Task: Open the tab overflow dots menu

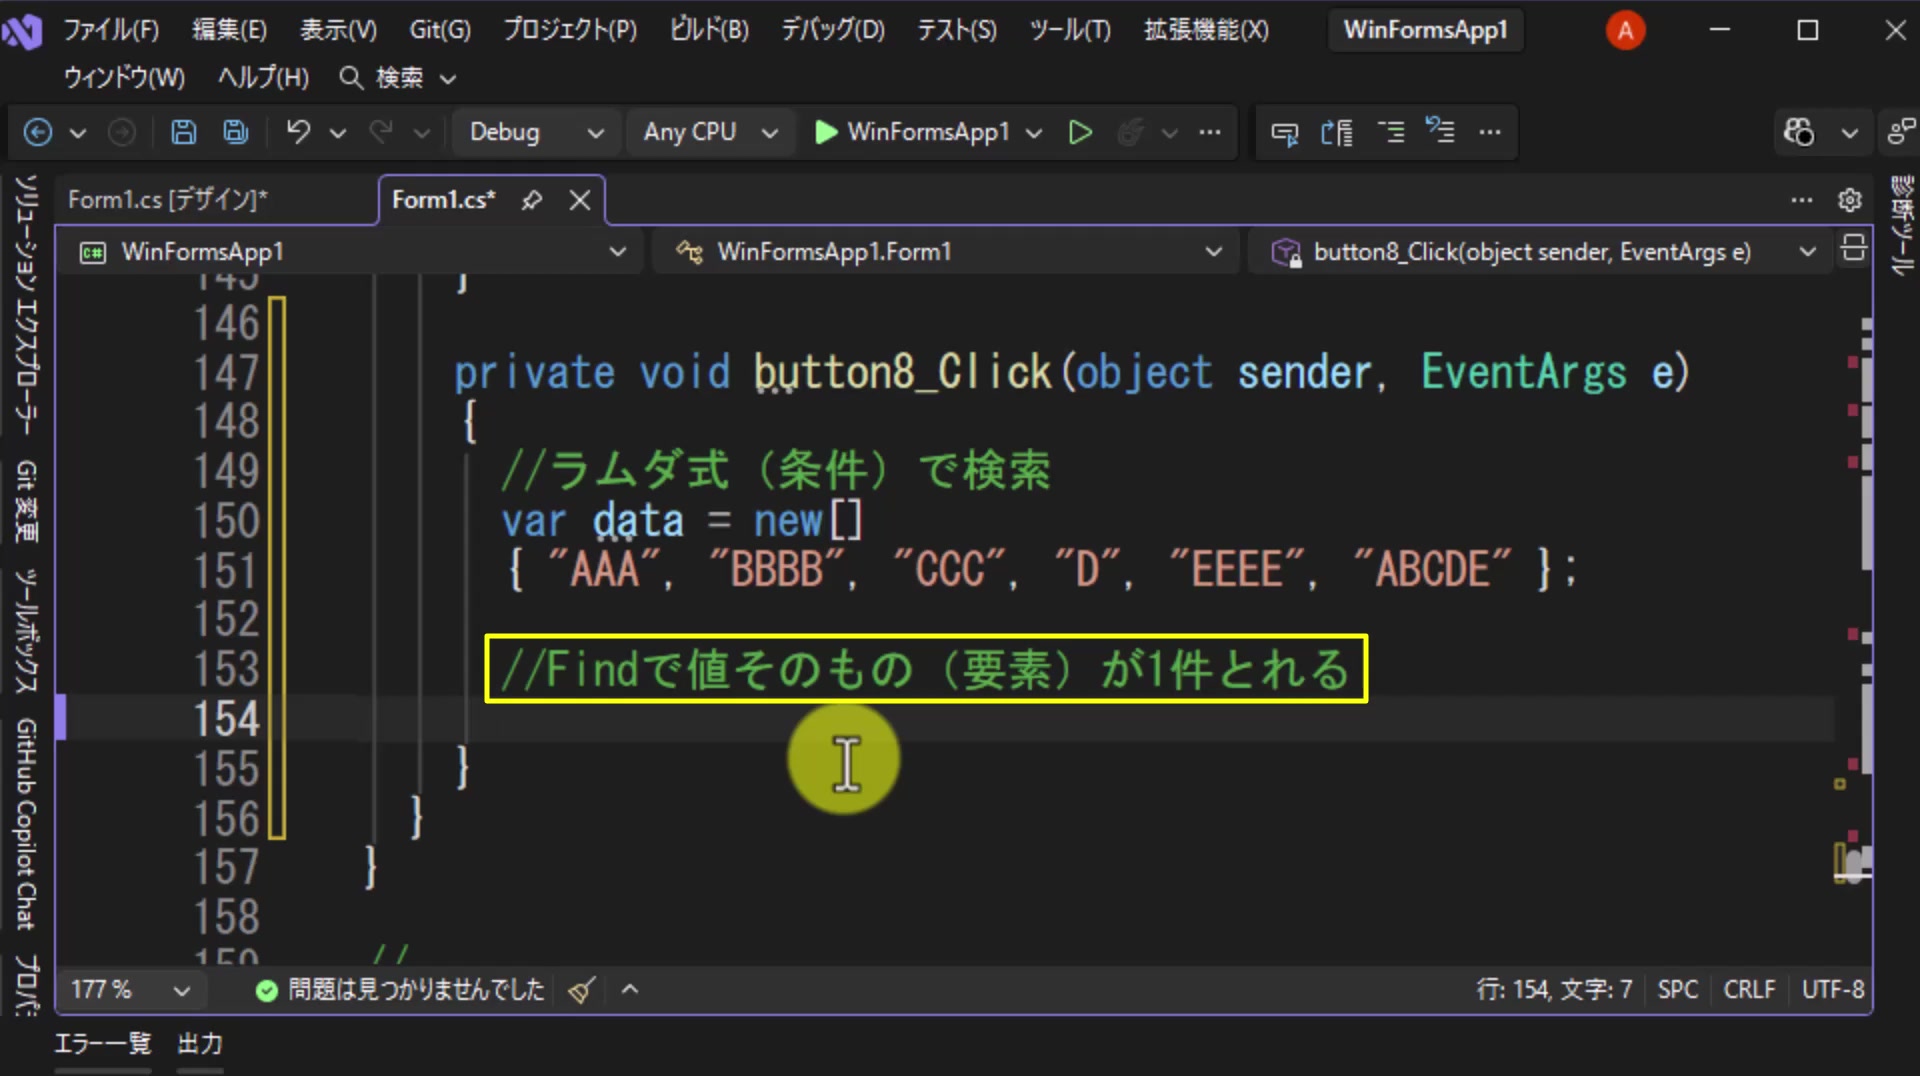Action: click(1802, 200)
